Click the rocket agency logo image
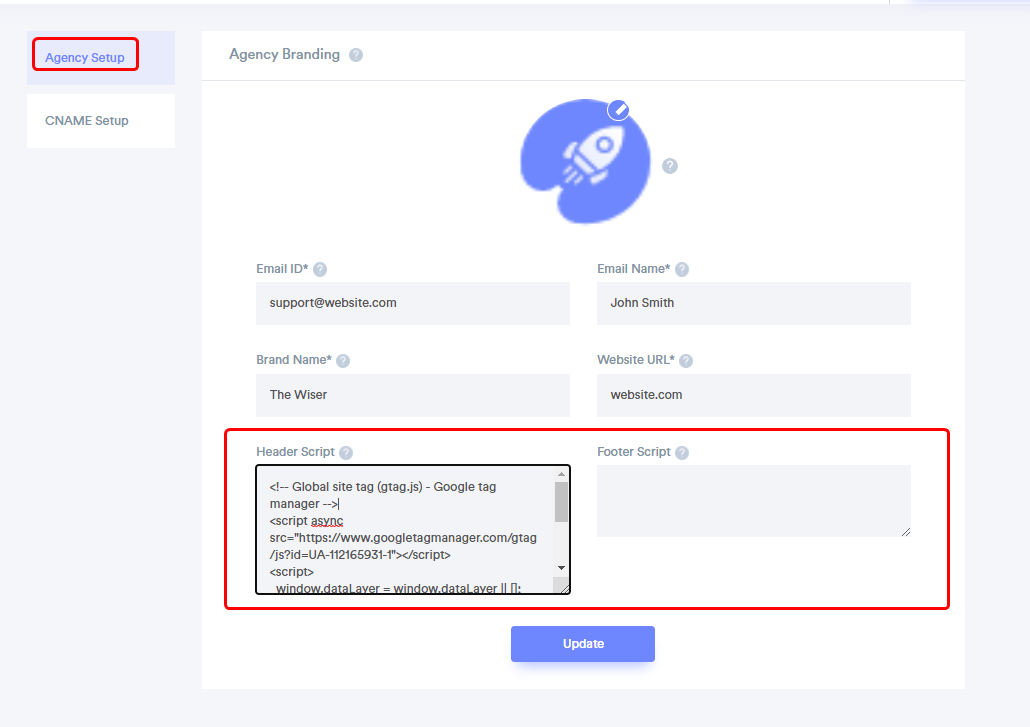Screen dimensions: 1030x727 [585, 162]
